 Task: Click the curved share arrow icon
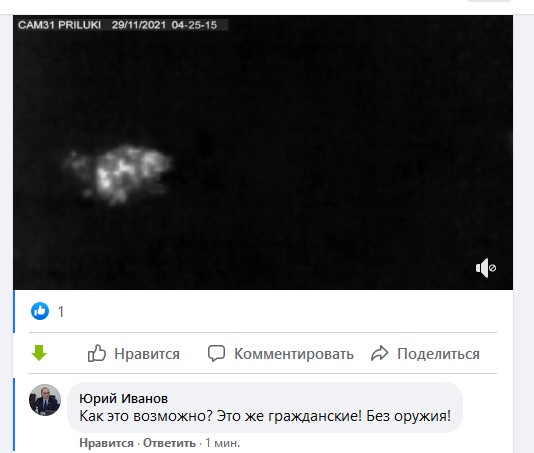[379, 353]
